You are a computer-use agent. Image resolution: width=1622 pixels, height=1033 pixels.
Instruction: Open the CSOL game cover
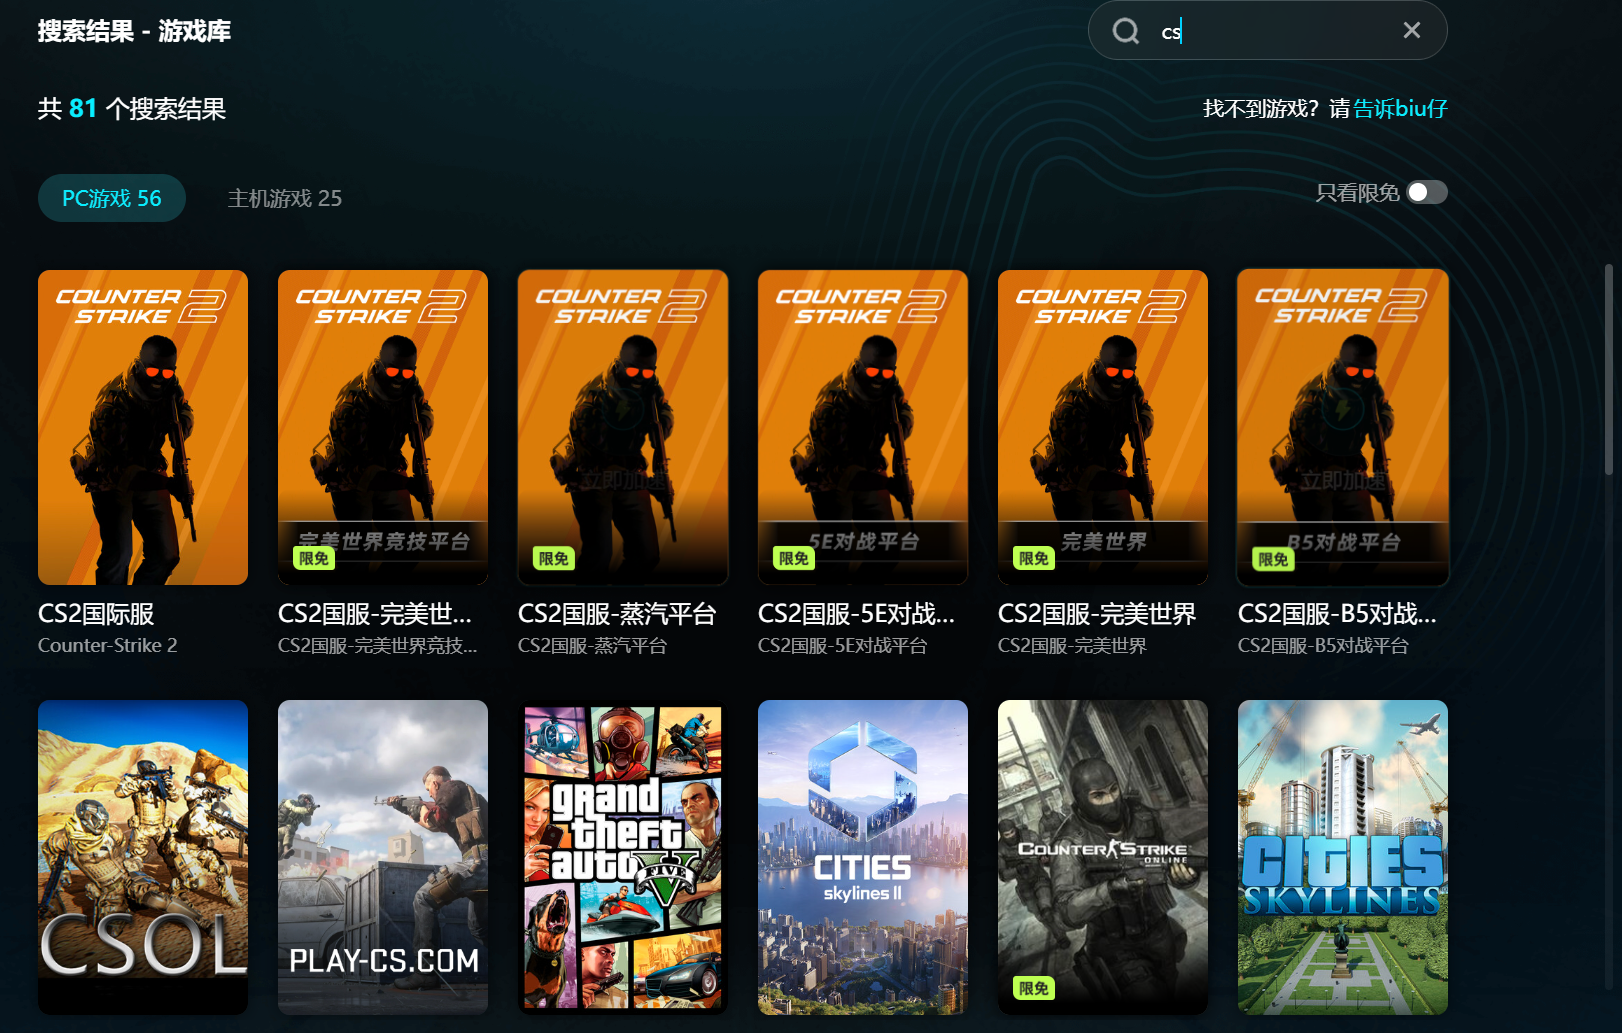(x=143, y=857)
